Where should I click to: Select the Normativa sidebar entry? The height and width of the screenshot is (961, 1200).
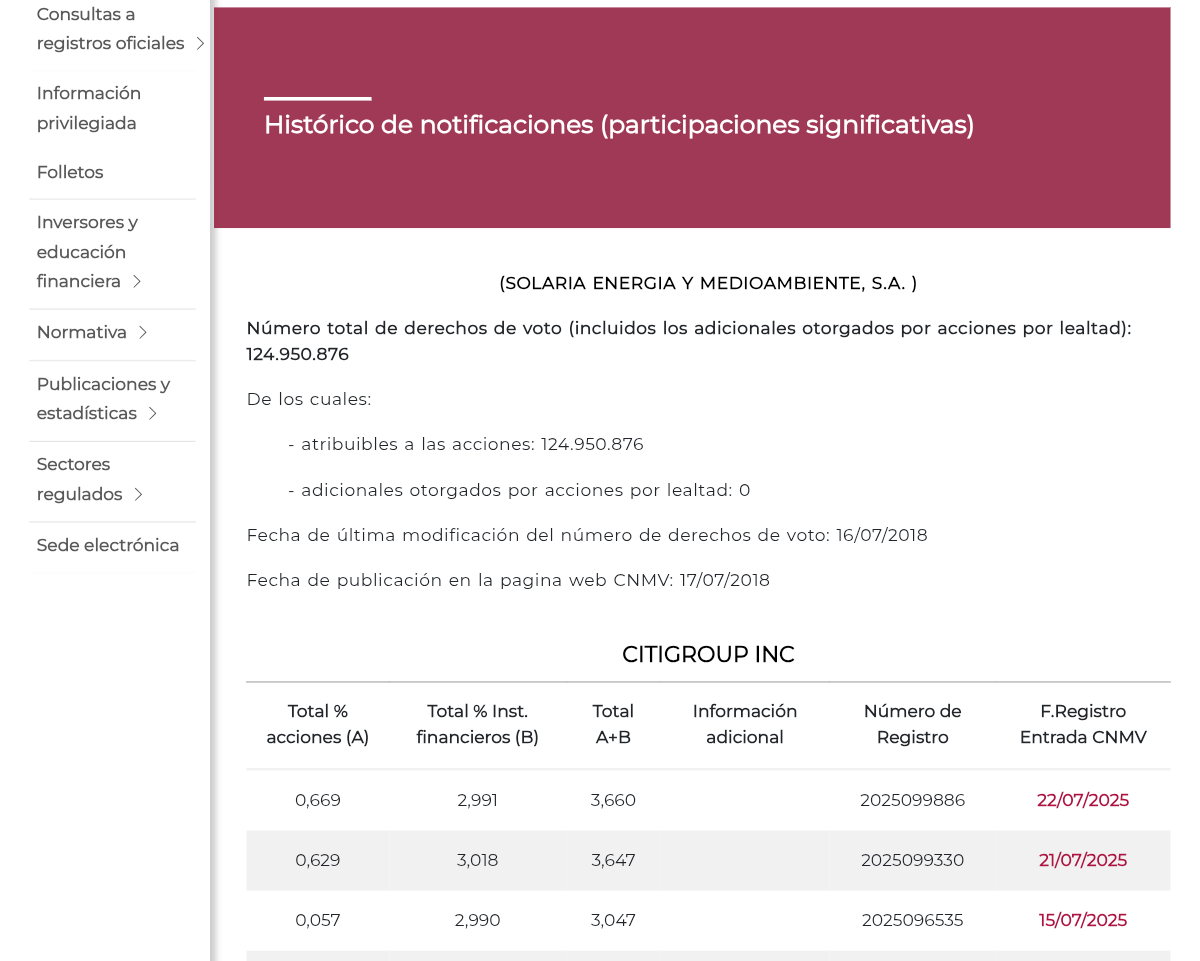pos(82,332)
